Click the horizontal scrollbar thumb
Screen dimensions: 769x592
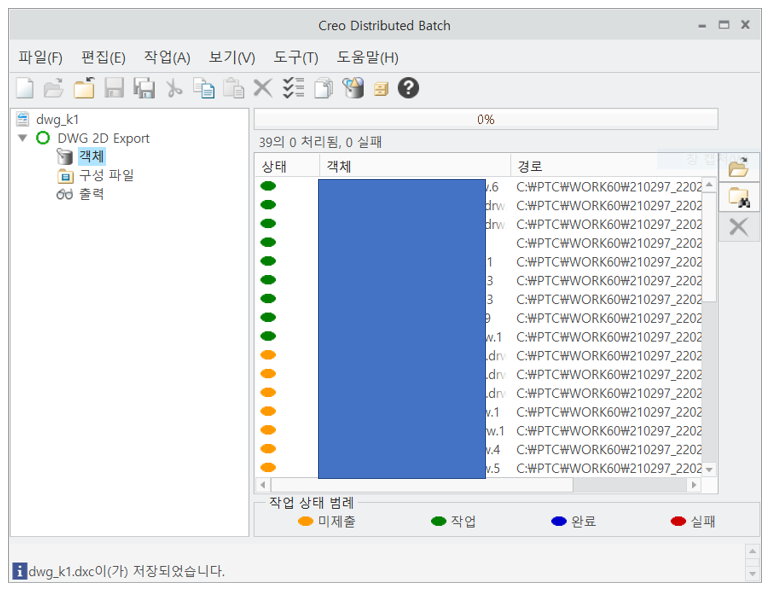[x=422, y=485]
